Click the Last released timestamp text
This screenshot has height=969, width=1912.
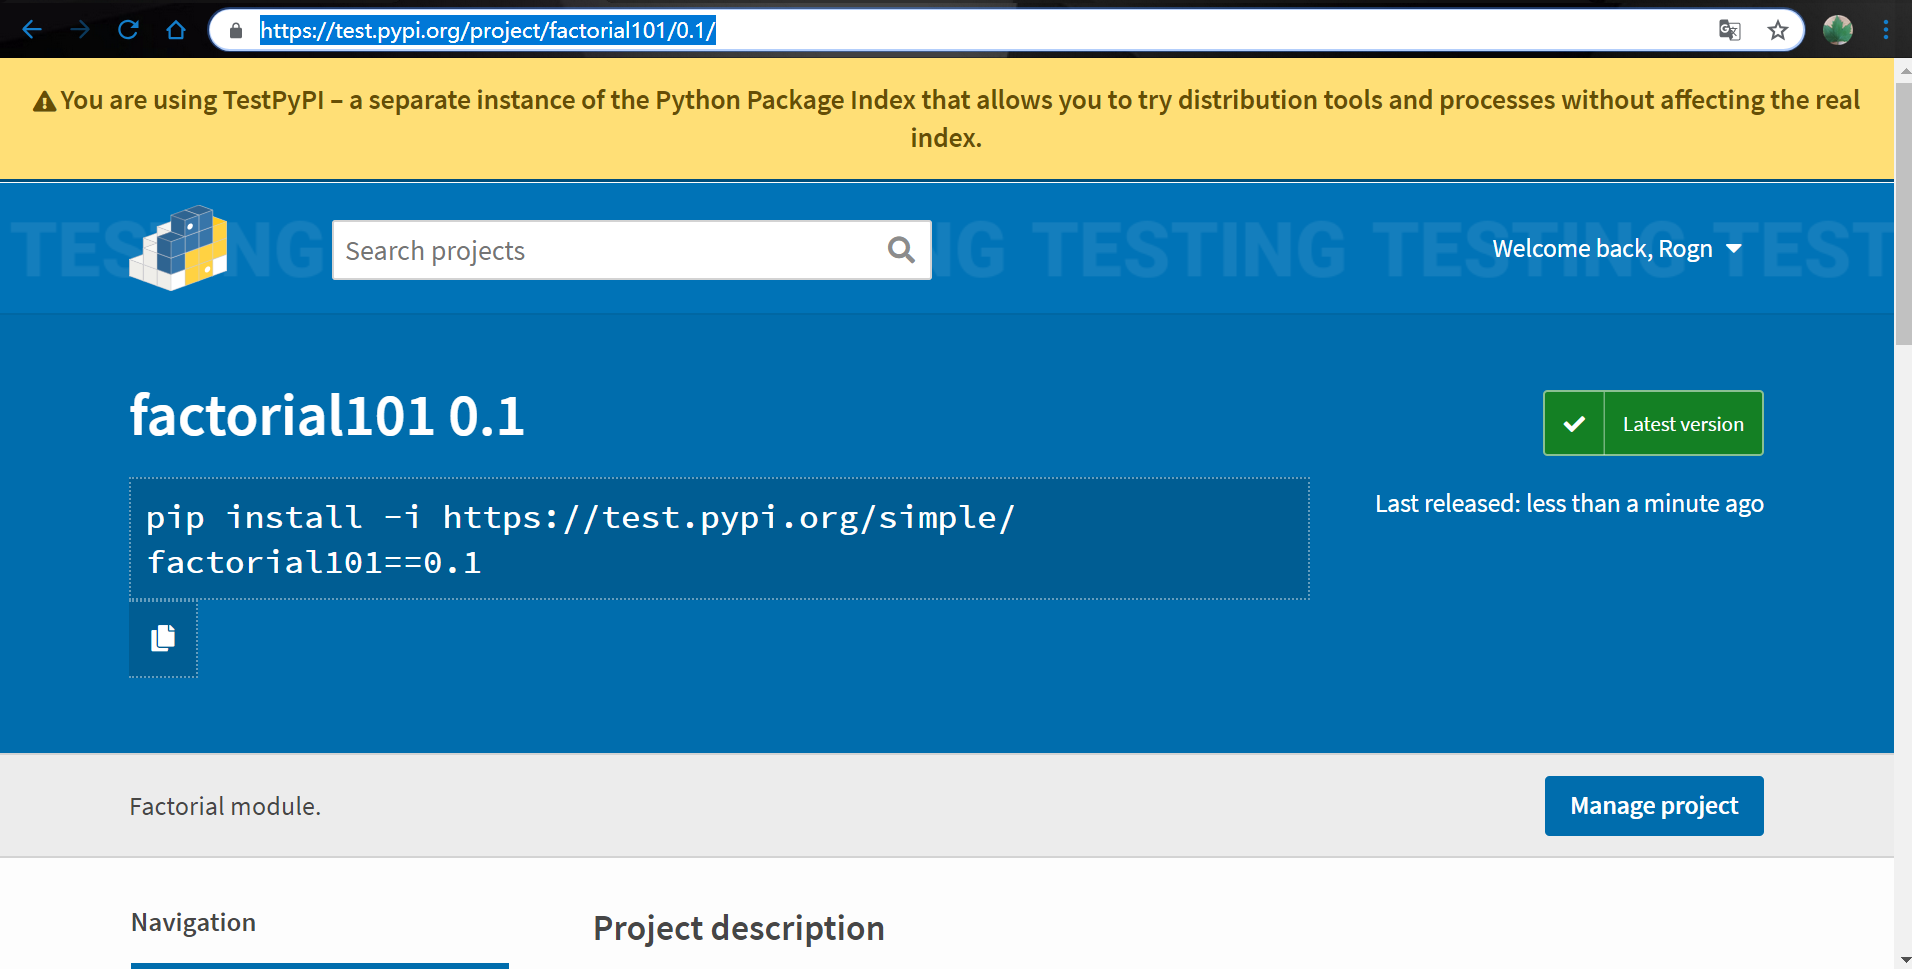click(1569, 504)
